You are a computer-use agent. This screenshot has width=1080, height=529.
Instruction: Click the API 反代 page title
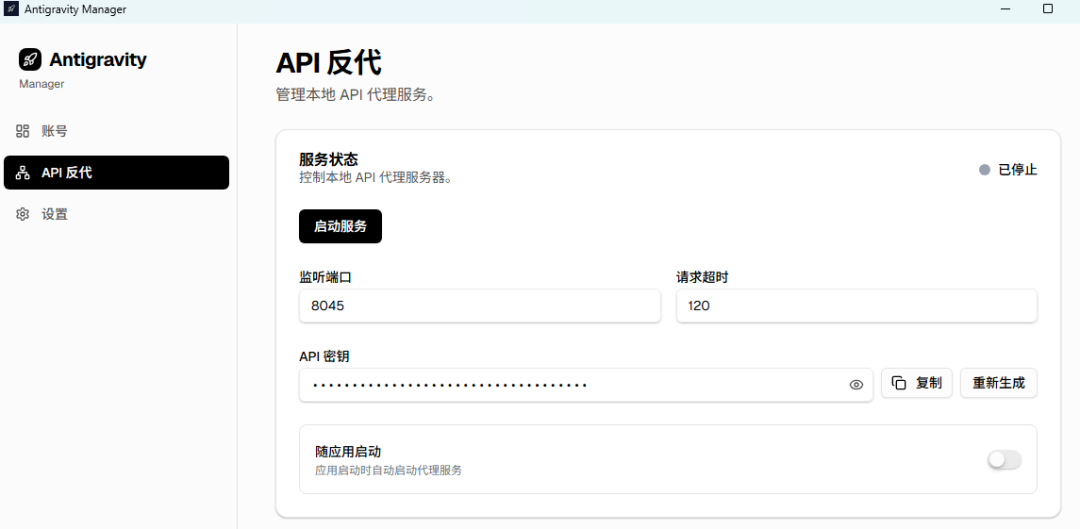point(328,62)
